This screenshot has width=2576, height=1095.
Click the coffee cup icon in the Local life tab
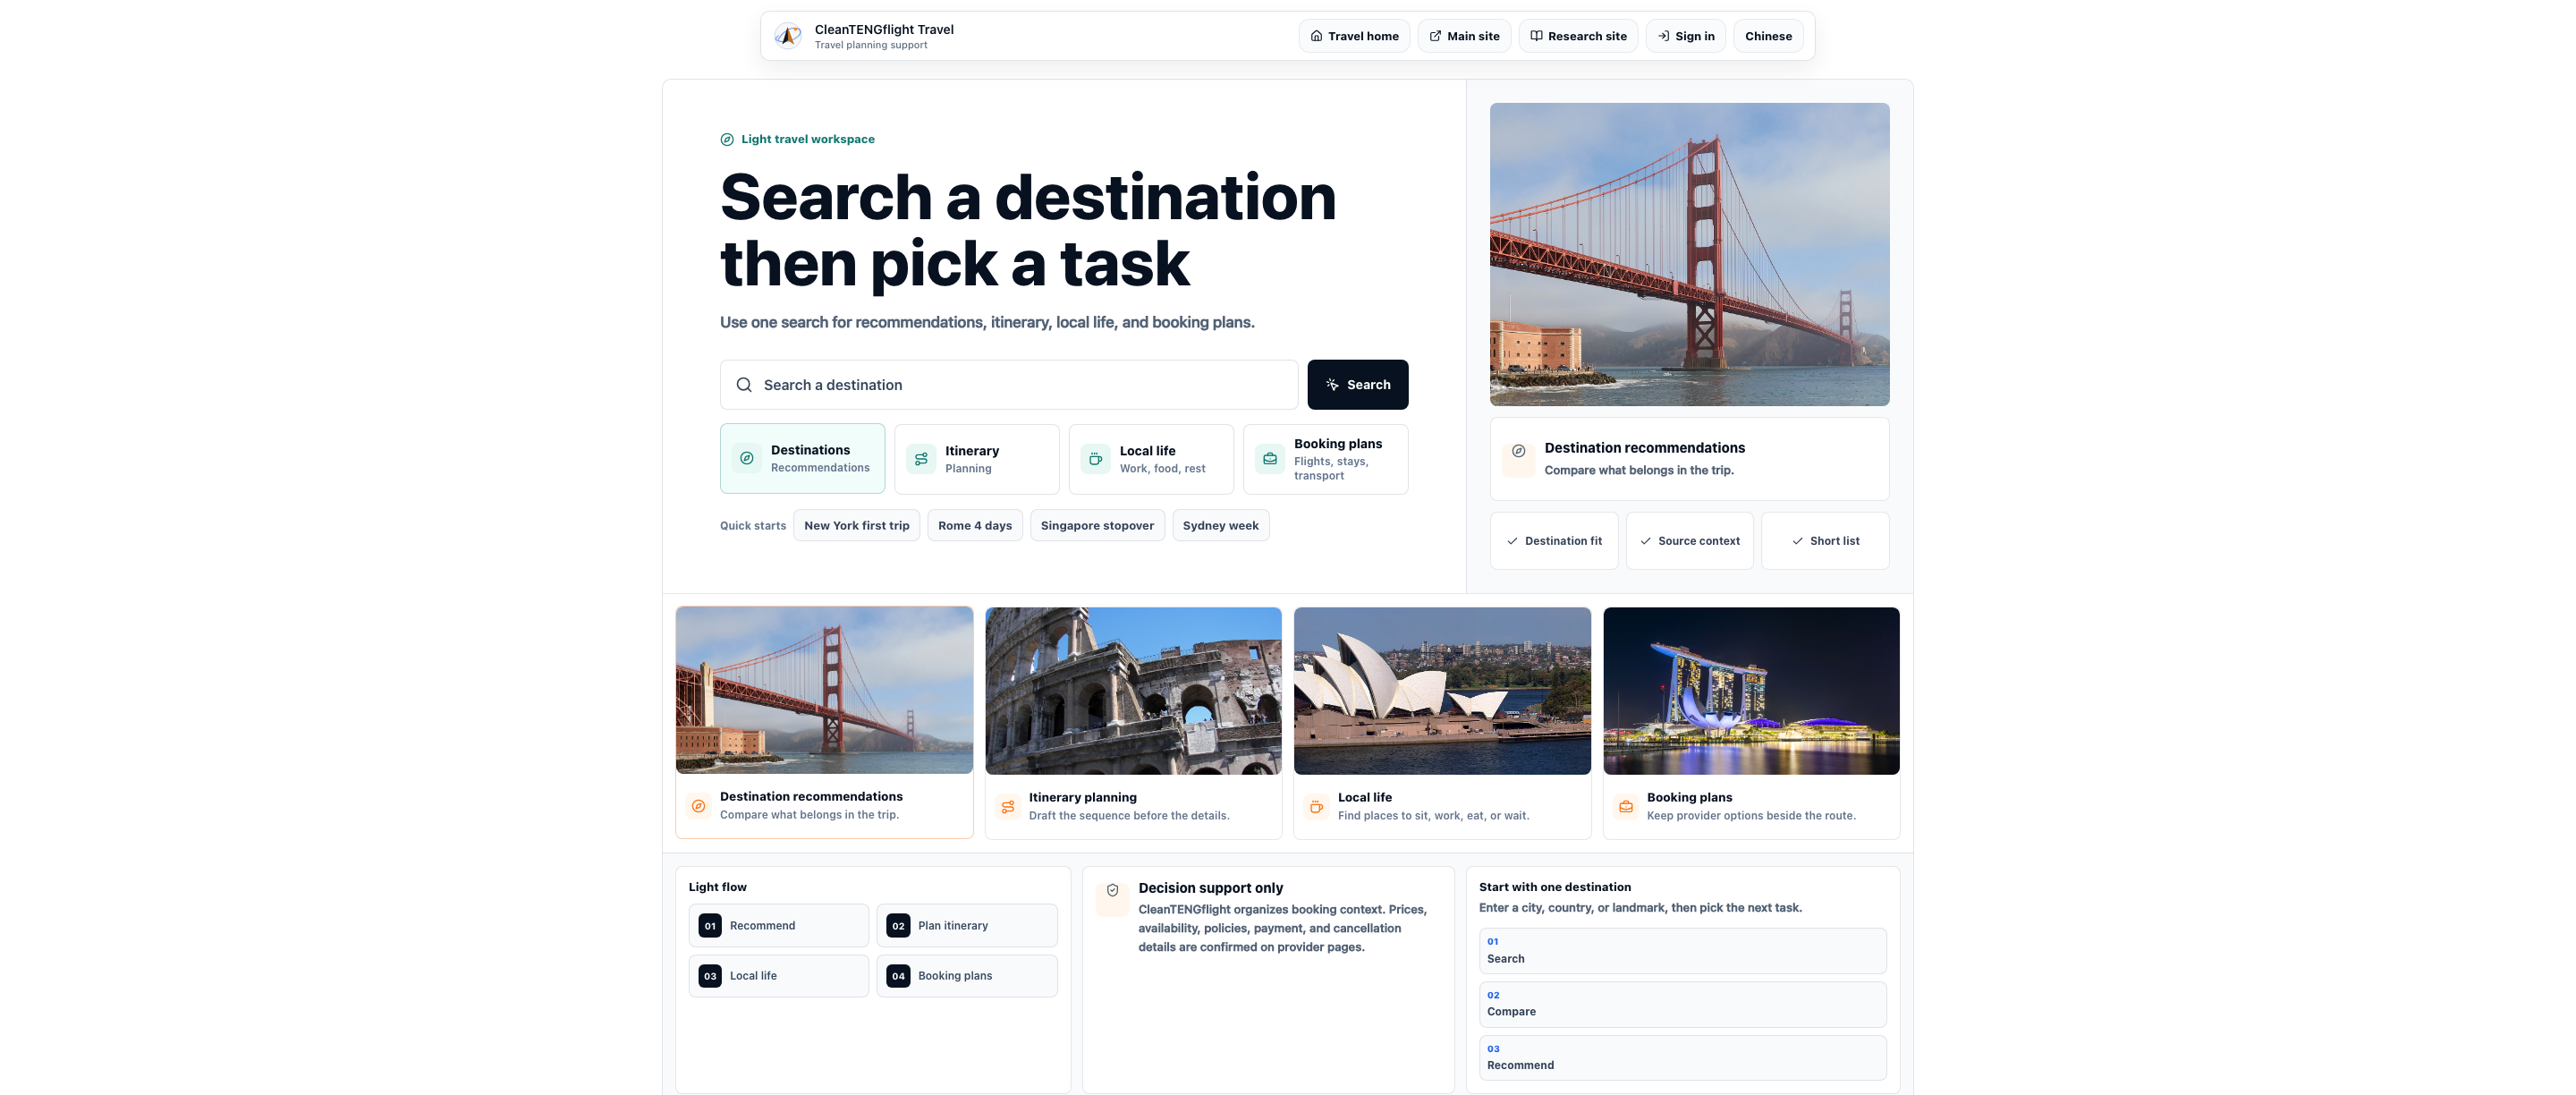[x=1096, y=459]
